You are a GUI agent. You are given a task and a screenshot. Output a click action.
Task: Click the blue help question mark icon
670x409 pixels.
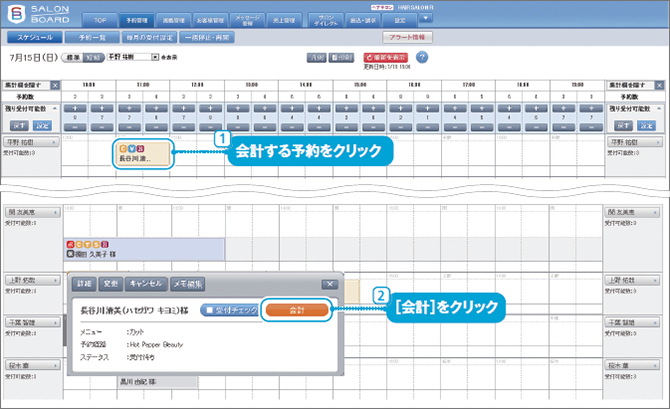click(422, 57)
